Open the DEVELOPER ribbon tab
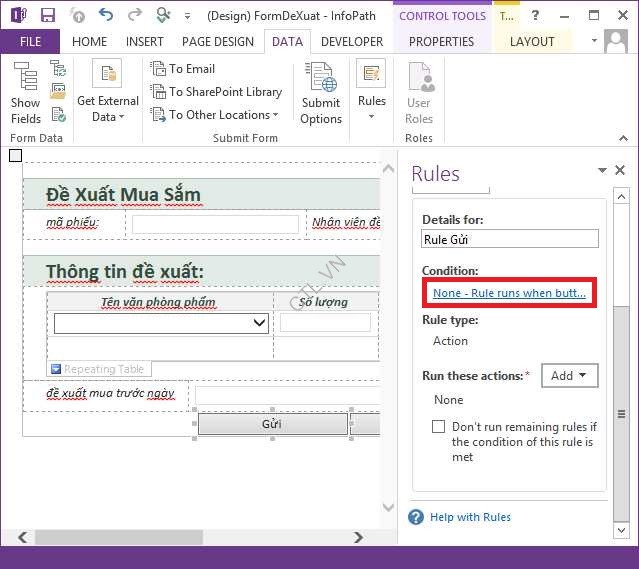The image size is (639, 569). 352,42
